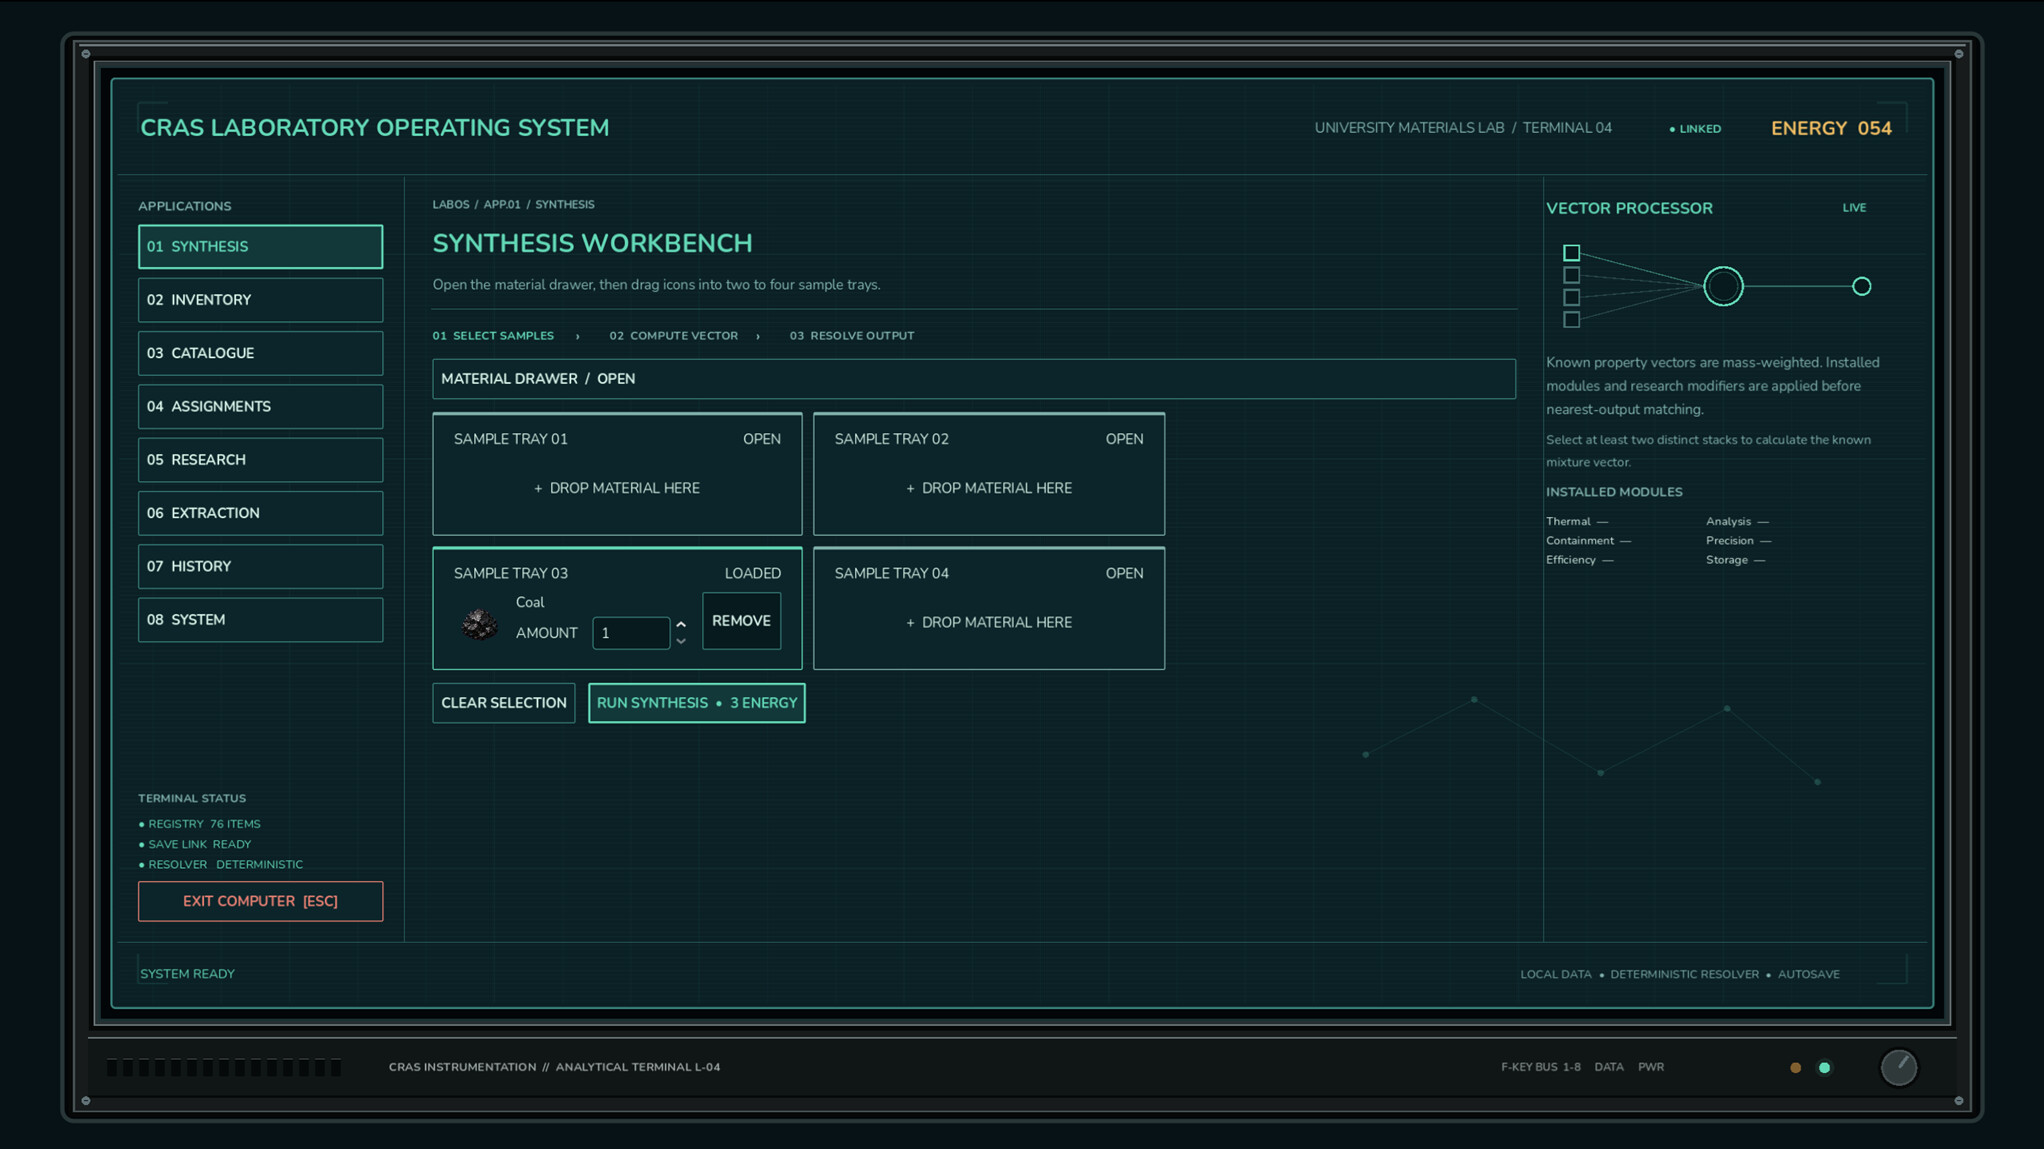Click Clear Selection button

click(503, 703)
